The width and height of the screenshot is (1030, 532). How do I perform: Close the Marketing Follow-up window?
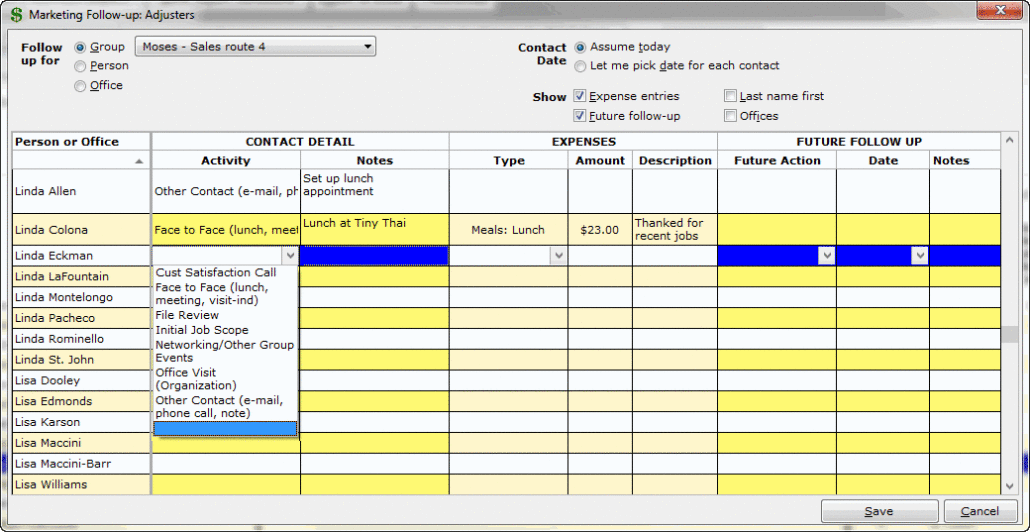point(1000,10)
